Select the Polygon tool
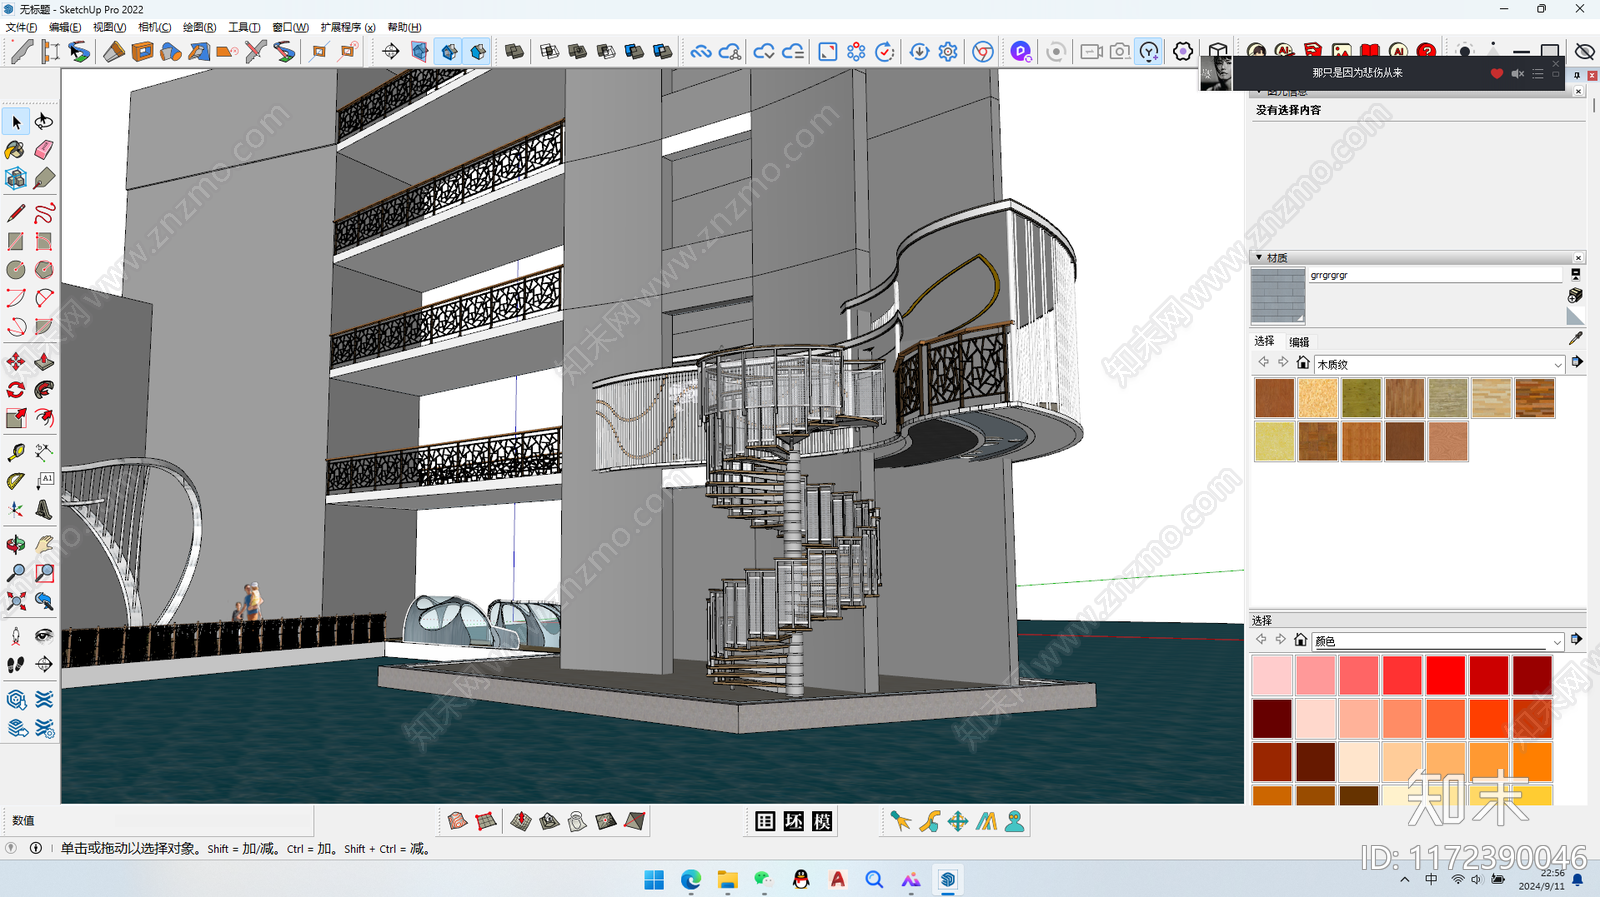This screenshot has width=1600, height=897. [44, 270]
